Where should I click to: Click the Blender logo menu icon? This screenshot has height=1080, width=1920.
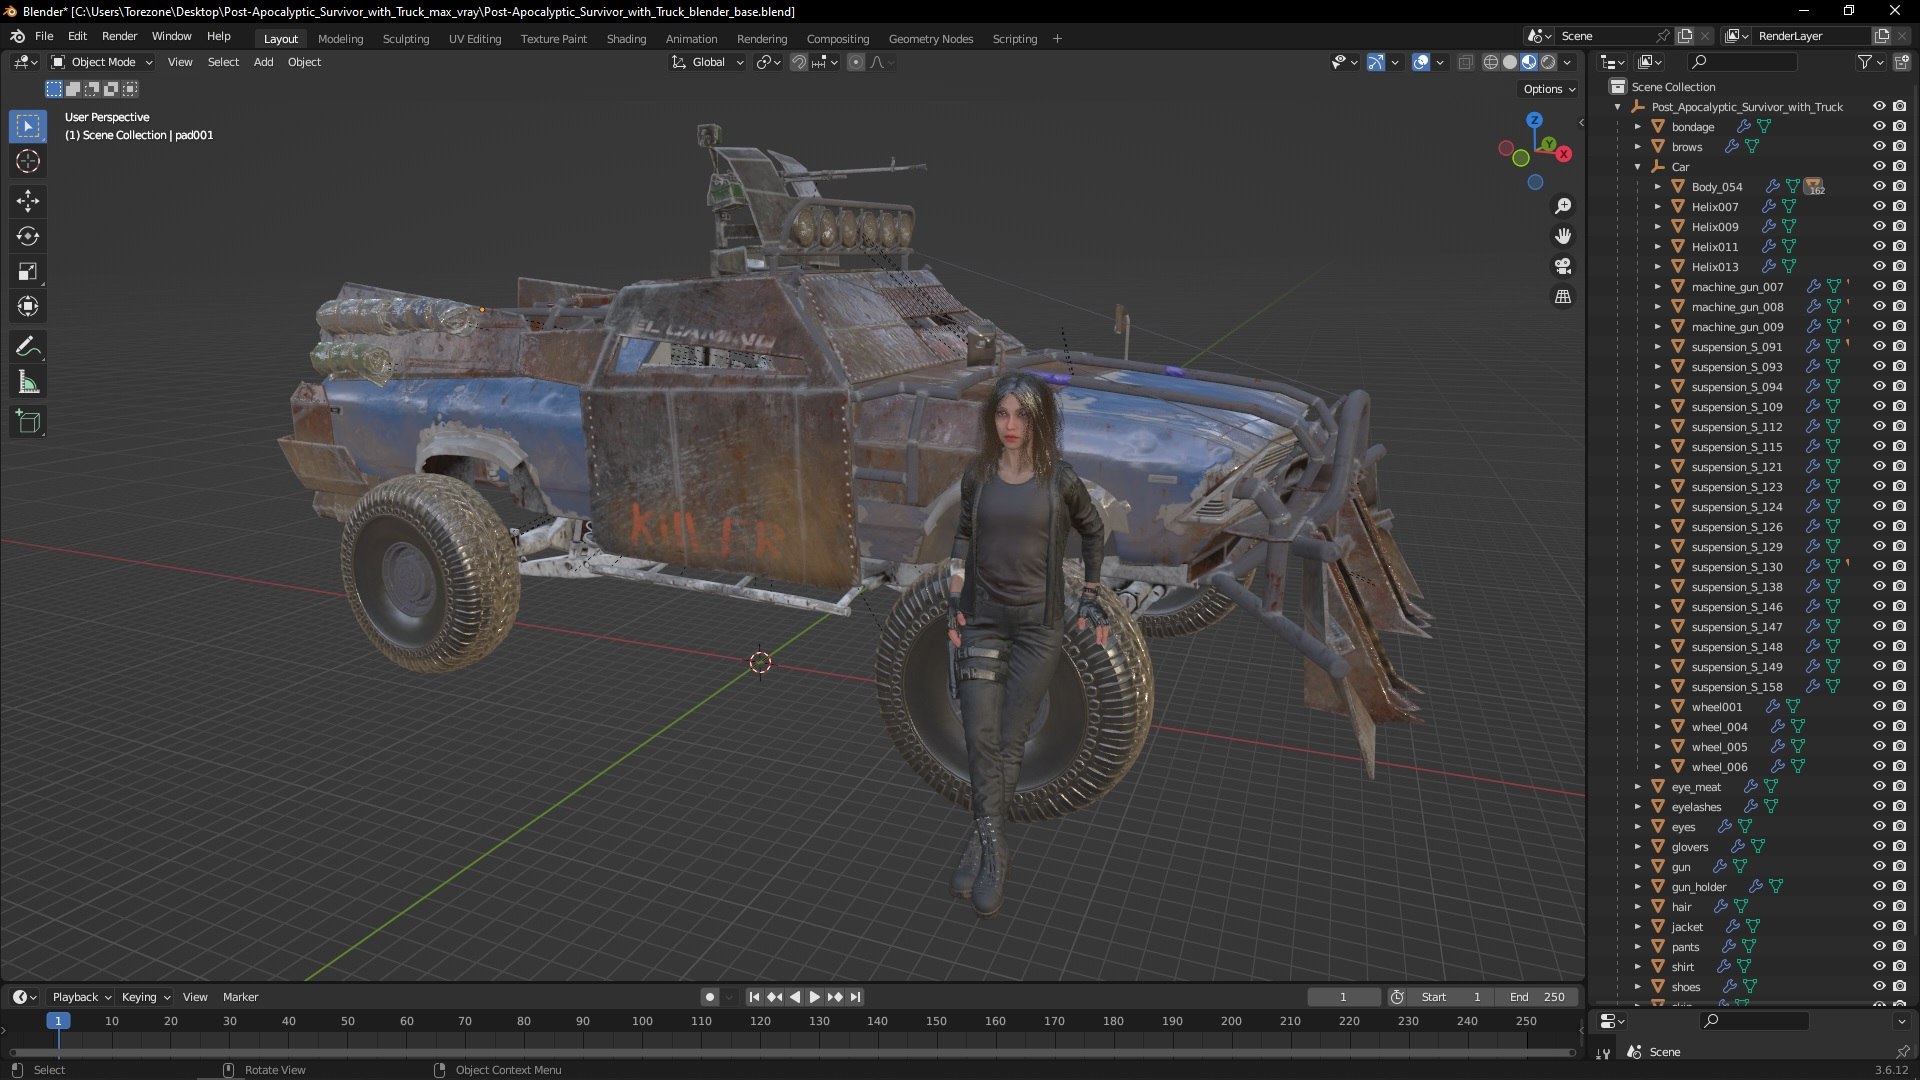17,36
